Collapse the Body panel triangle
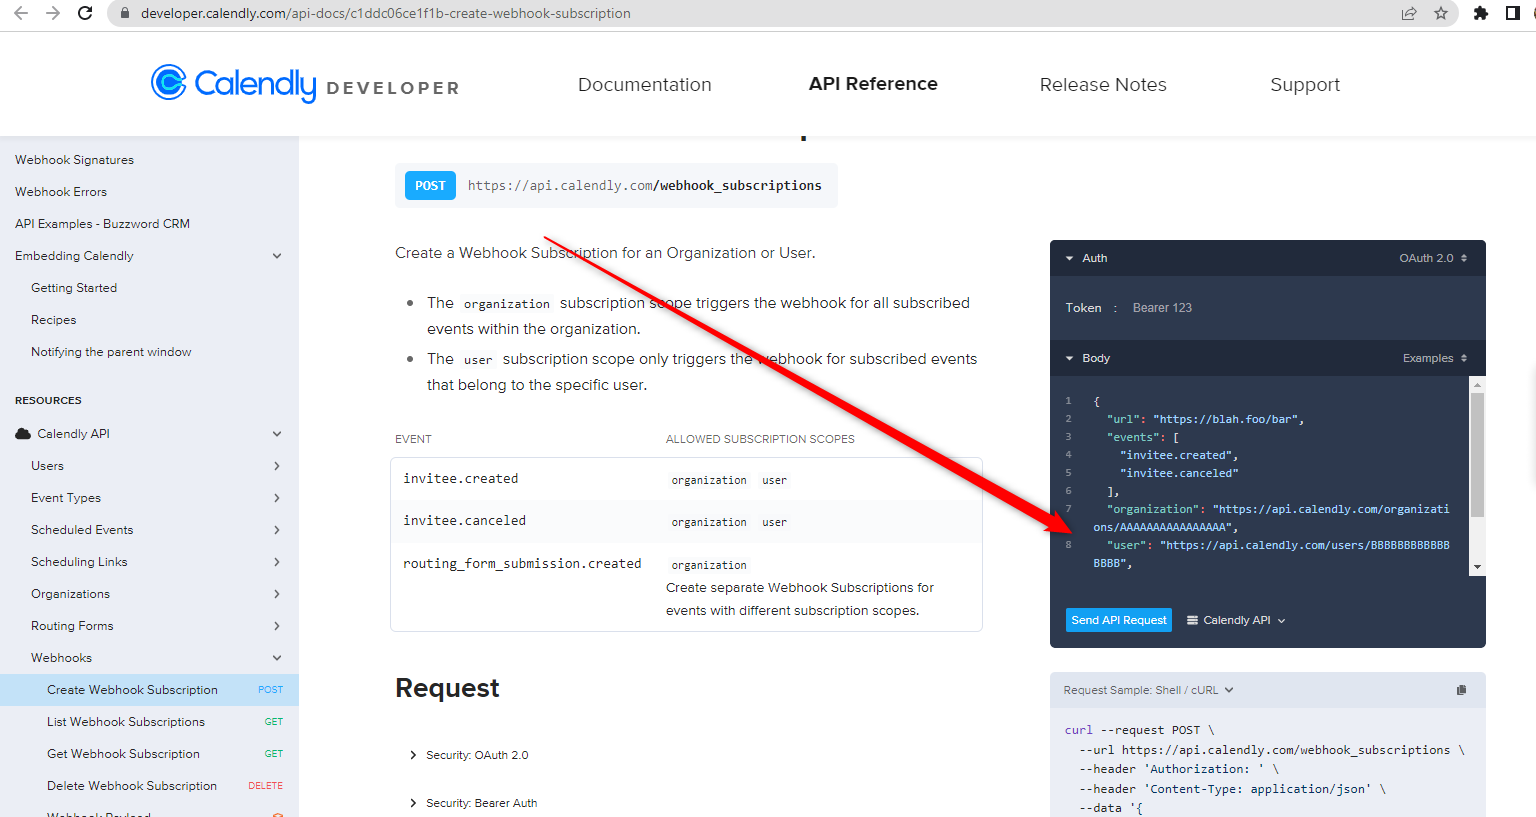1536x817 pixels. click(x=1069, y=358)
